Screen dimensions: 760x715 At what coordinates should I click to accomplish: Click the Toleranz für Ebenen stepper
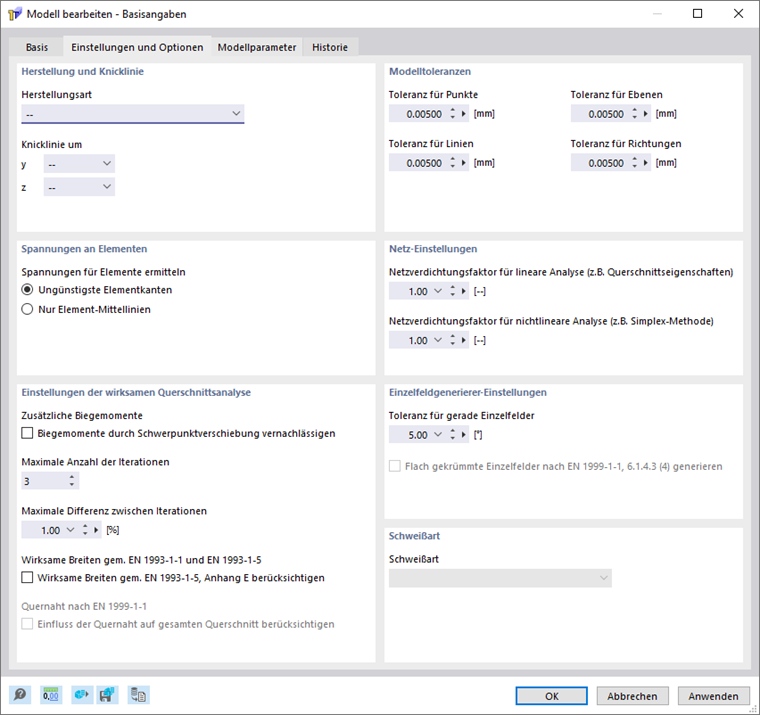635,114
